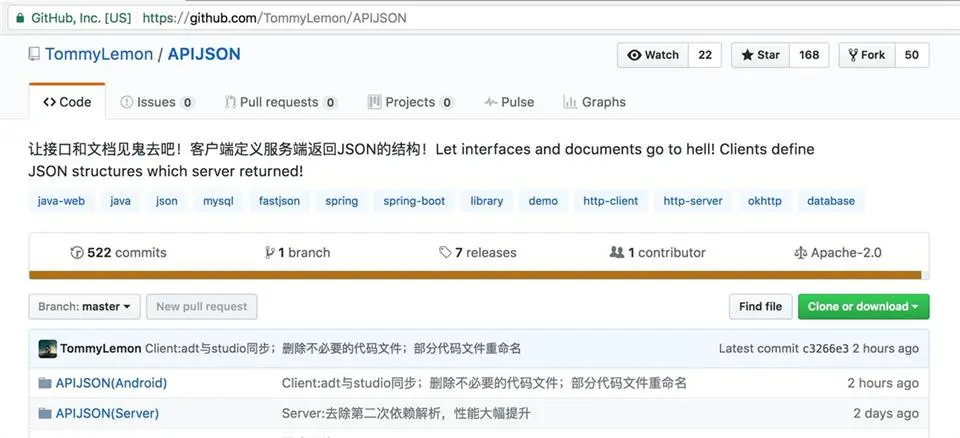Click the fastjson topic tag
The height and width of the screenshot is (438, 960).
(x=279, y=201)
